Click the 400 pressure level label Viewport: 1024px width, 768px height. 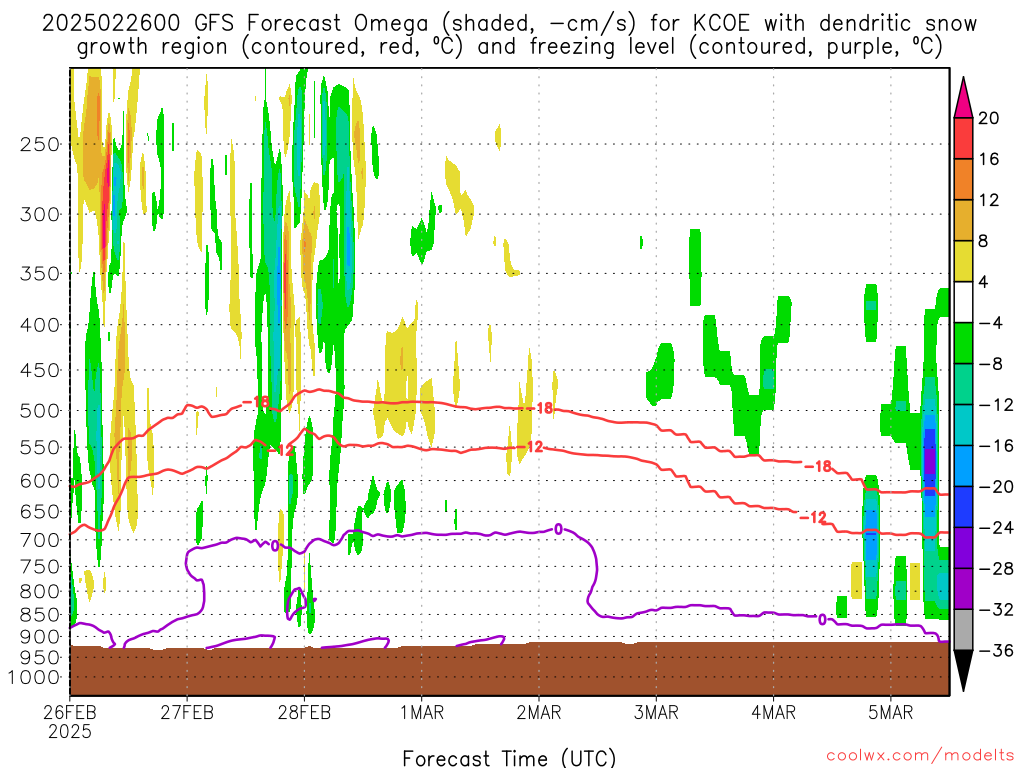(x=40, y=325)
